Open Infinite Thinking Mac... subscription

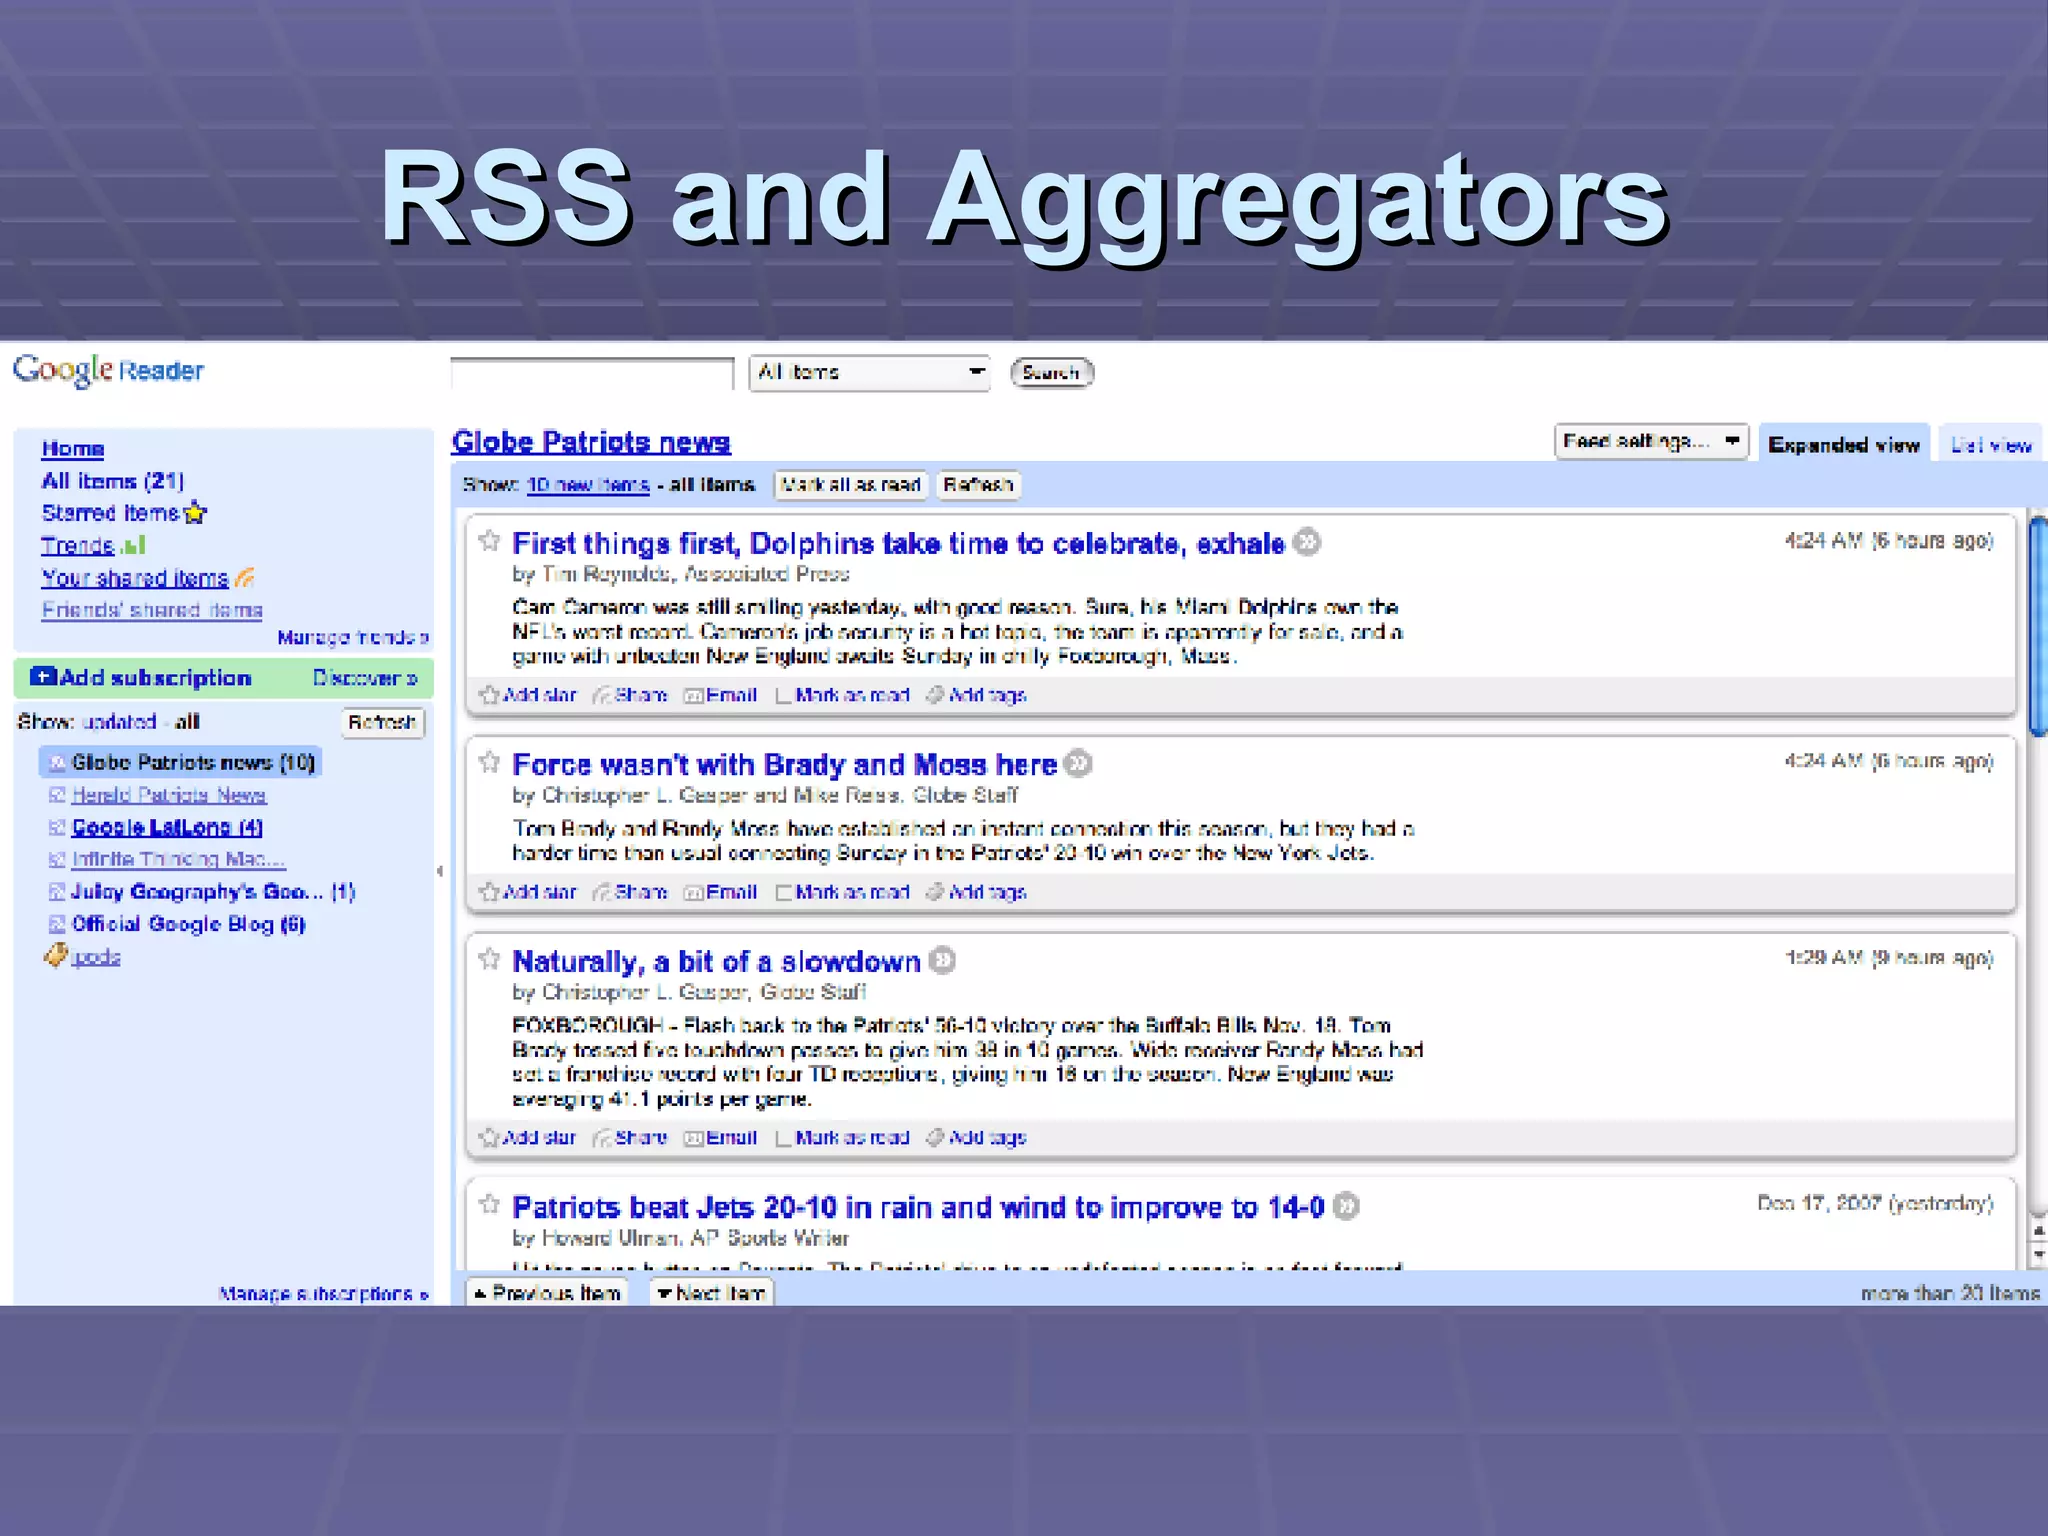tap(178, 859)
